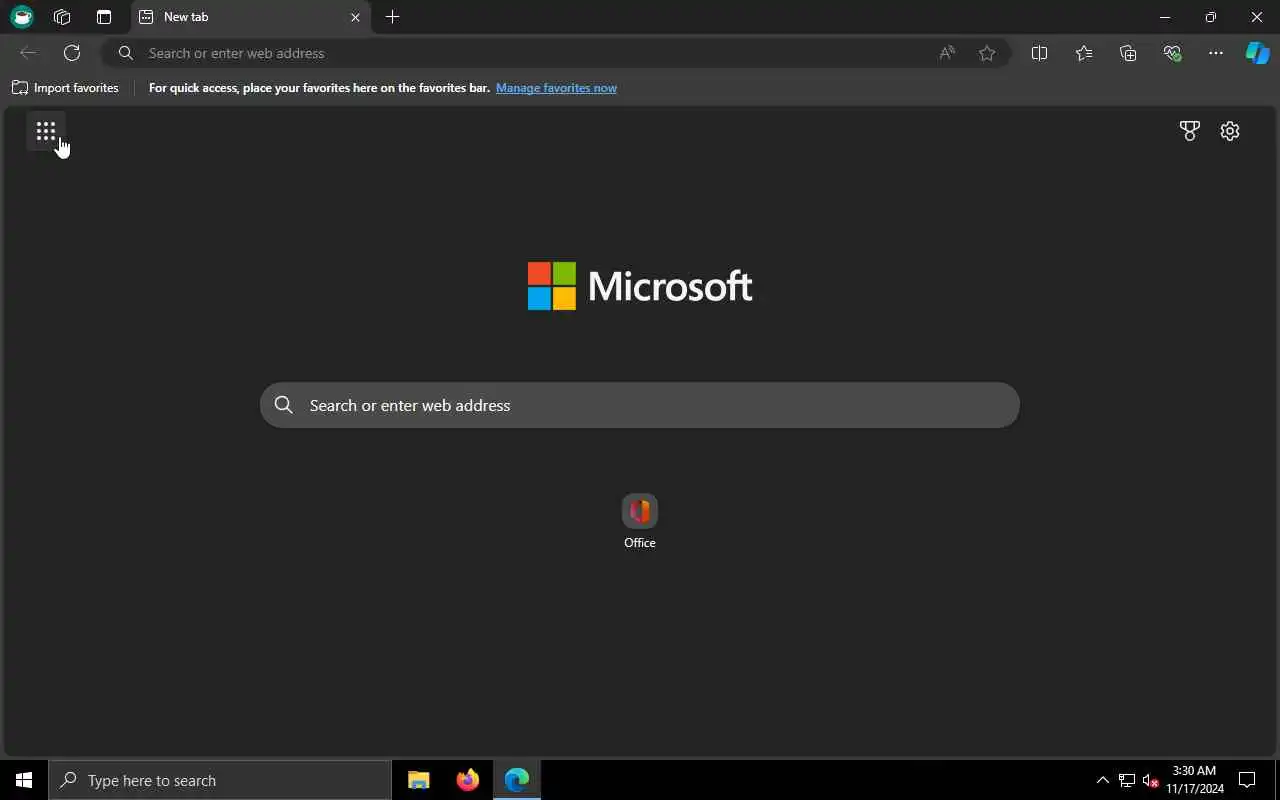Image resolution: width=1280 pixels, height=800 pixels.
Task: Open a new tab with plus button
Action: click(393, 17)
